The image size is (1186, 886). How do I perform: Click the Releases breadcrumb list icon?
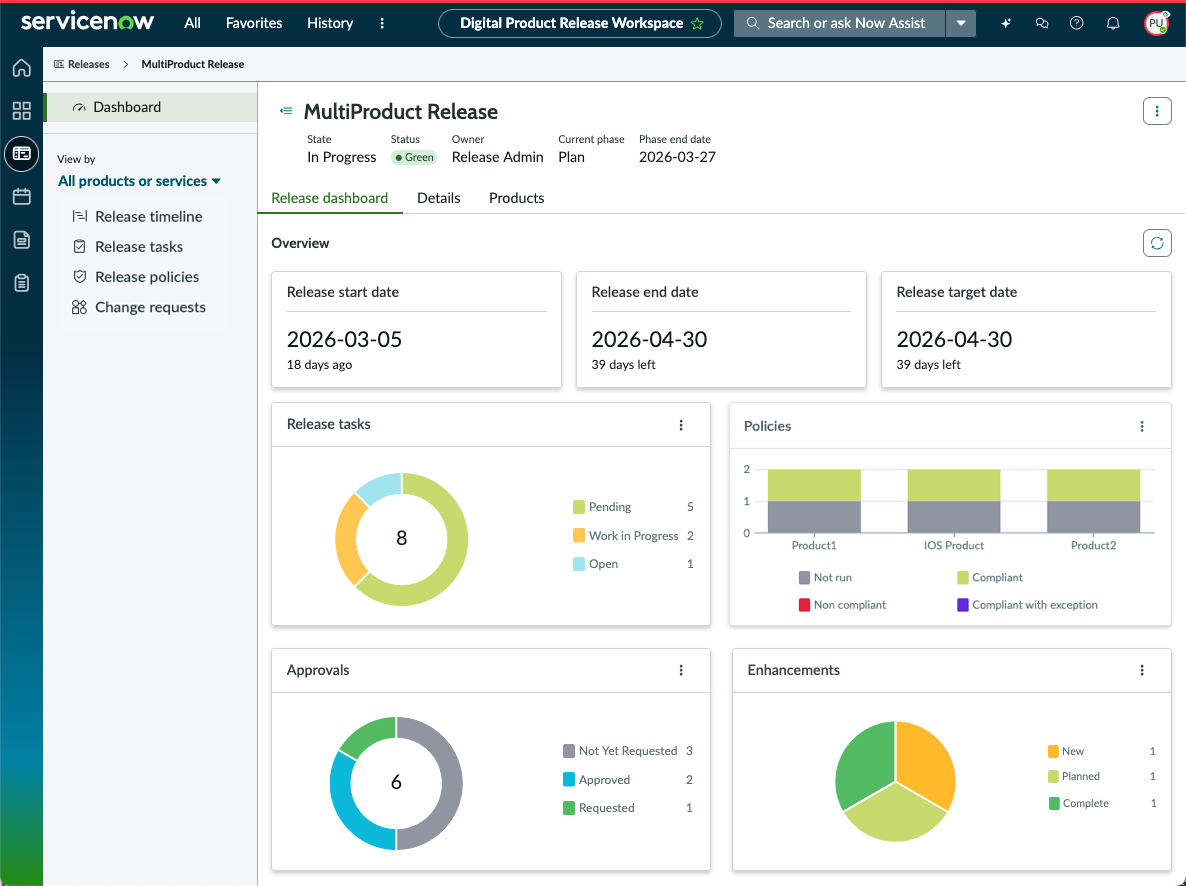point(59,64)
